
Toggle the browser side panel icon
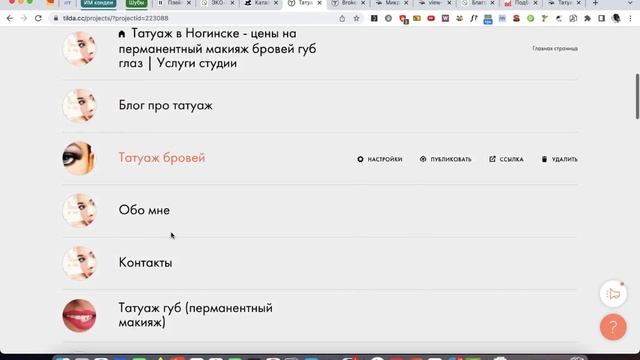(x=602, y=18)
